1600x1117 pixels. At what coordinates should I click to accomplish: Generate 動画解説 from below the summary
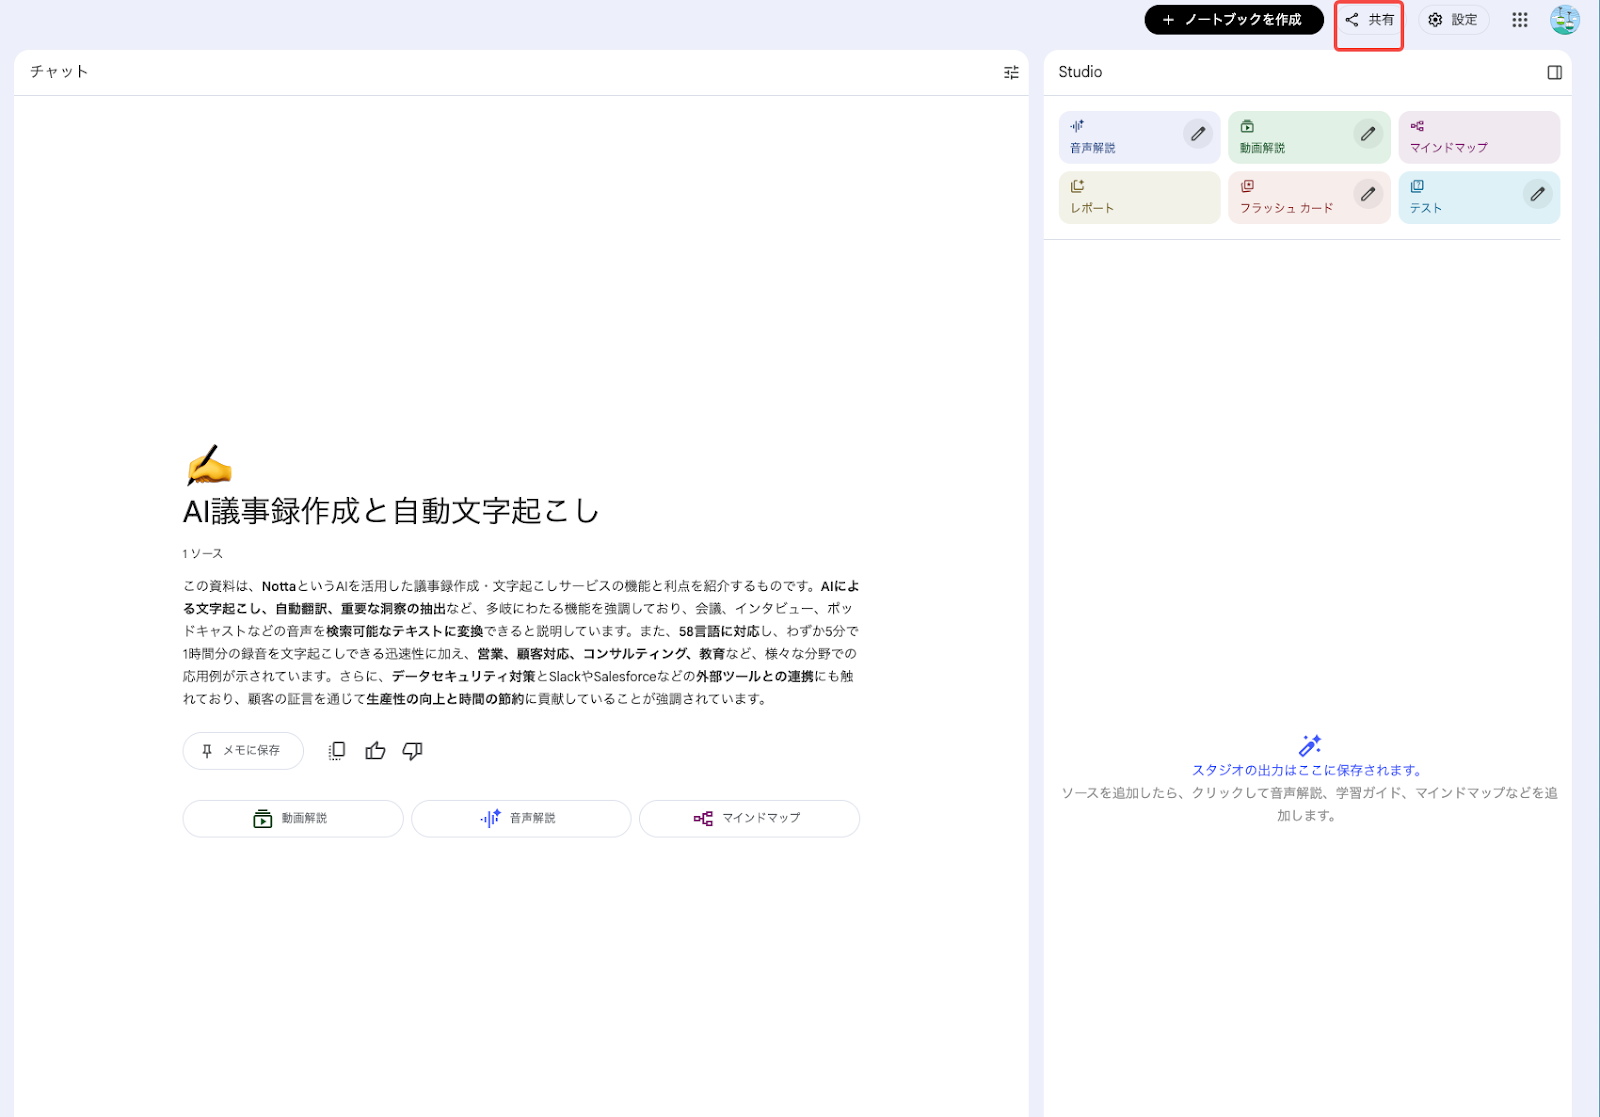(x=292, y=818)
